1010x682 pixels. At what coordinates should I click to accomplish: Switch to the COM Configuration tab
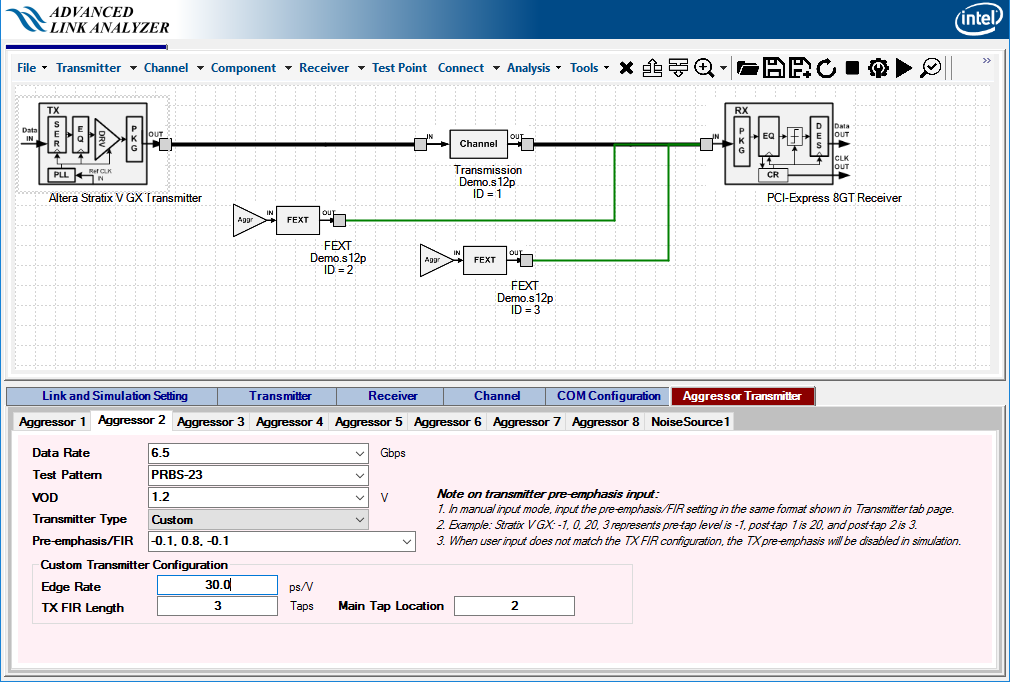pyautogui.click(x=608, y=396)
